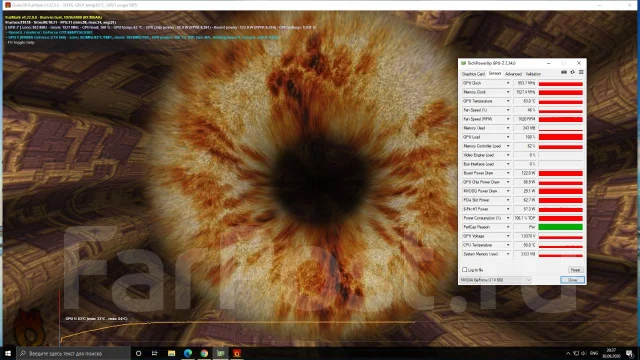Click FurMark GPU temperature graph label
The image size is (640, 360).
96,318
